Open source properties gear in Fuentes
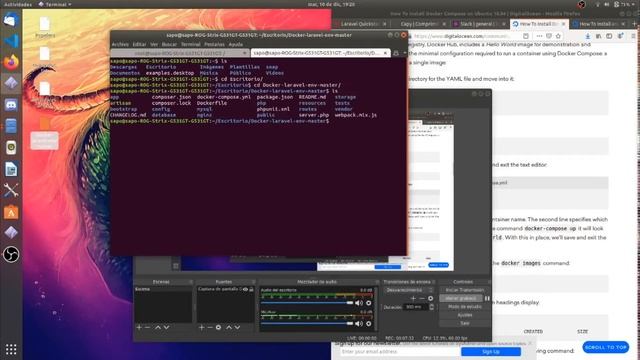Viewport: 640px width, 360px height. pyautogui.click(x=218, y=327)
